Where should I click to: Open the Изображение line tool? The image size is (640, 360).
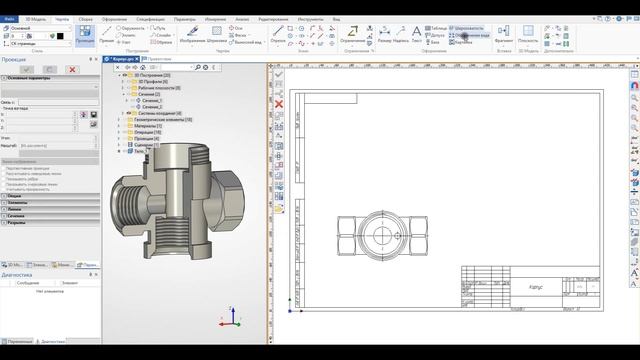point(192,35)
